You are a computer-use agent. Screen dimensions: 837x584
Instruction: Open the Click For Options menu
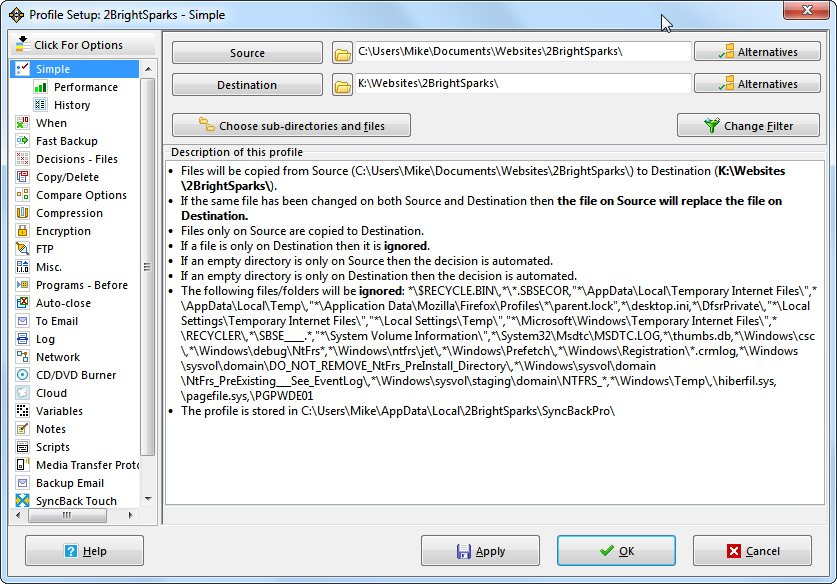pos(83,45)
